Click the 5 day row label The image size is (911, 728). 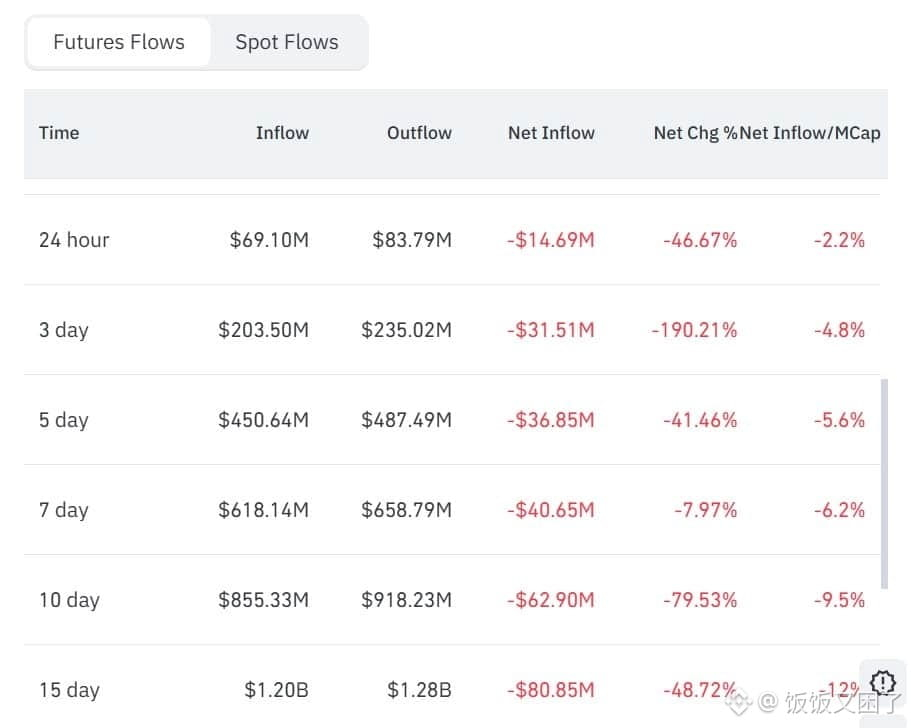[x=64, y=420]
